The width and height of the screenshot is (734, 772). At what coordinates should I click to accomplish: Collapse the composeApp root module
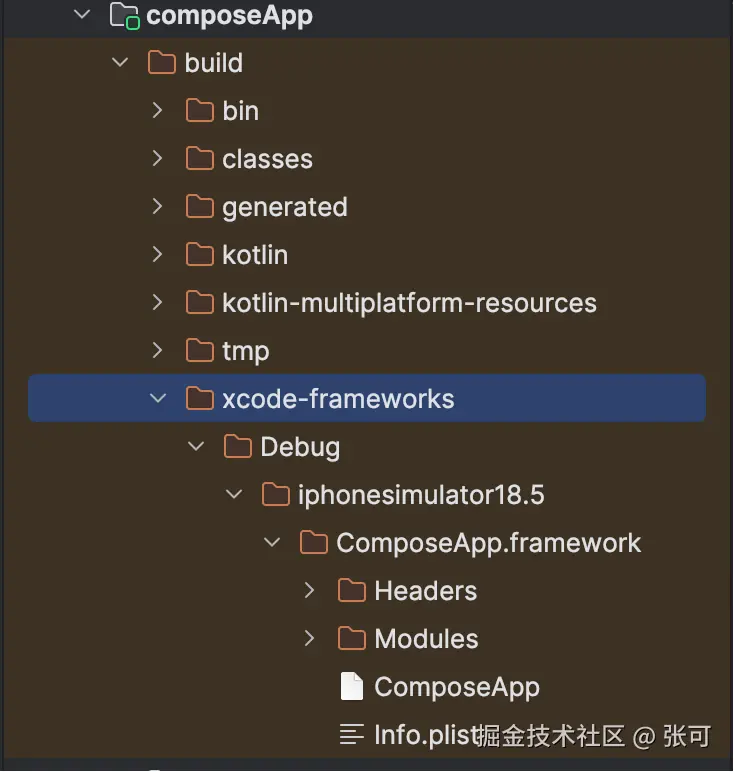pyautogui.click(x=82, y=15)
